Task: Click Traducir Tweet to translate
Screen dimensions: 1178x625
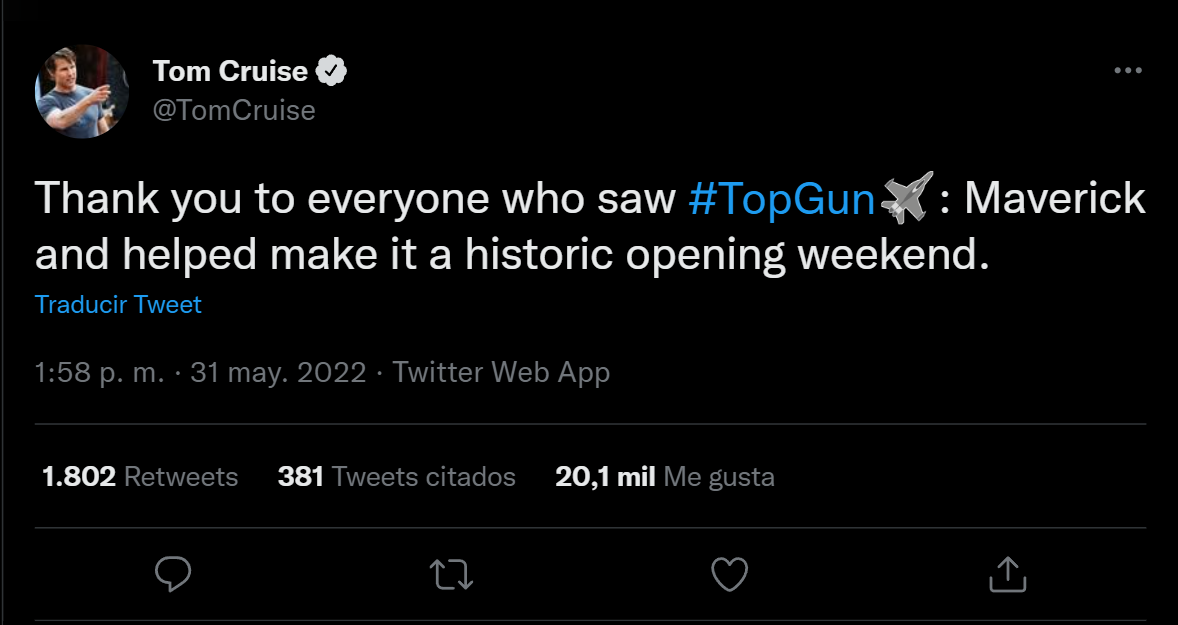Action: click(118, 305)
